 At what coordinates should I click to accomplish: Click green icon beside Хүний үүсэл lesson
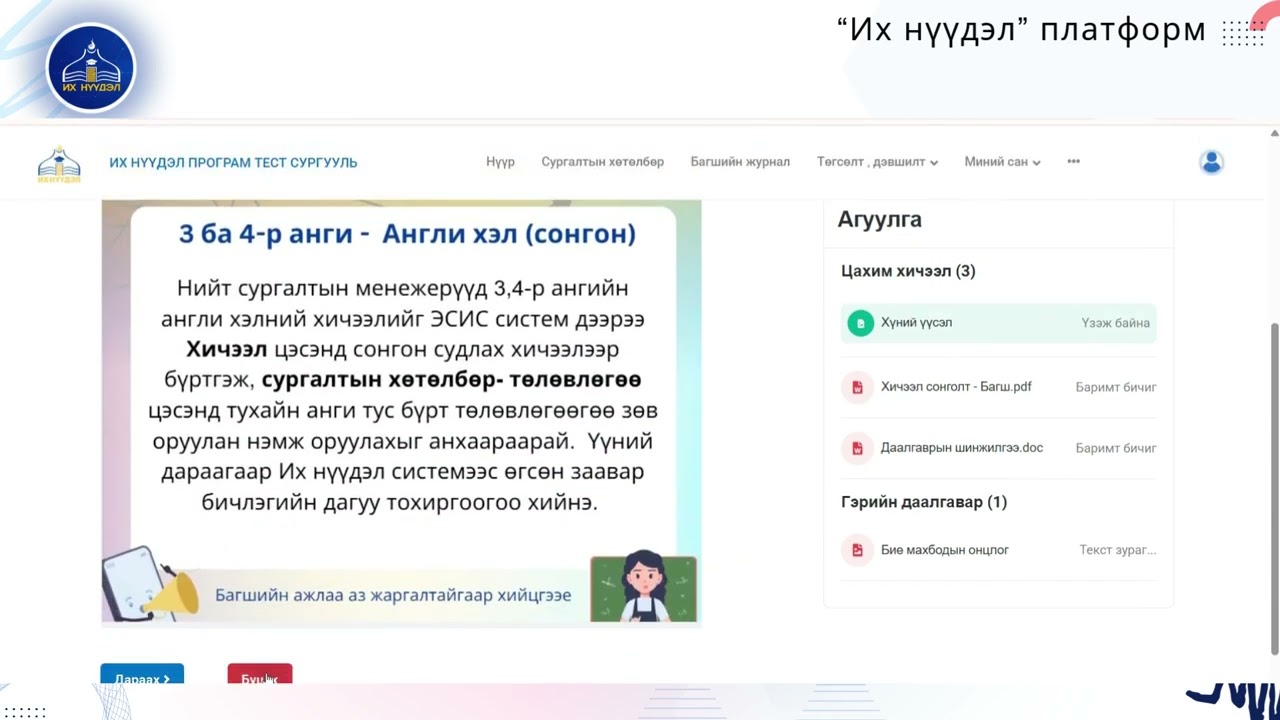[860, 323]
